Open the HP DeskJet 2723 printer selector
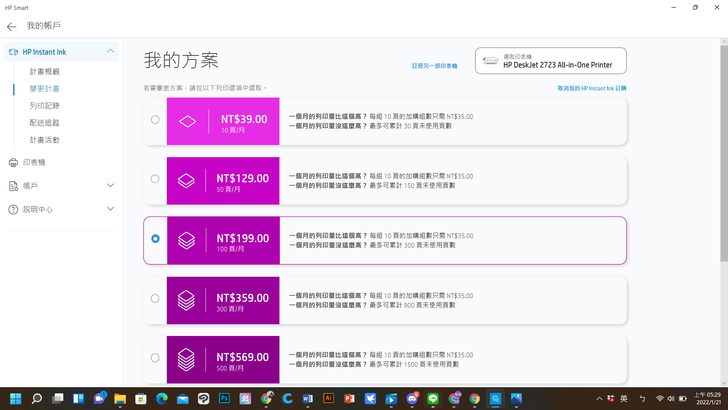This screenshot has width=728, height=410. coord(551,61)
